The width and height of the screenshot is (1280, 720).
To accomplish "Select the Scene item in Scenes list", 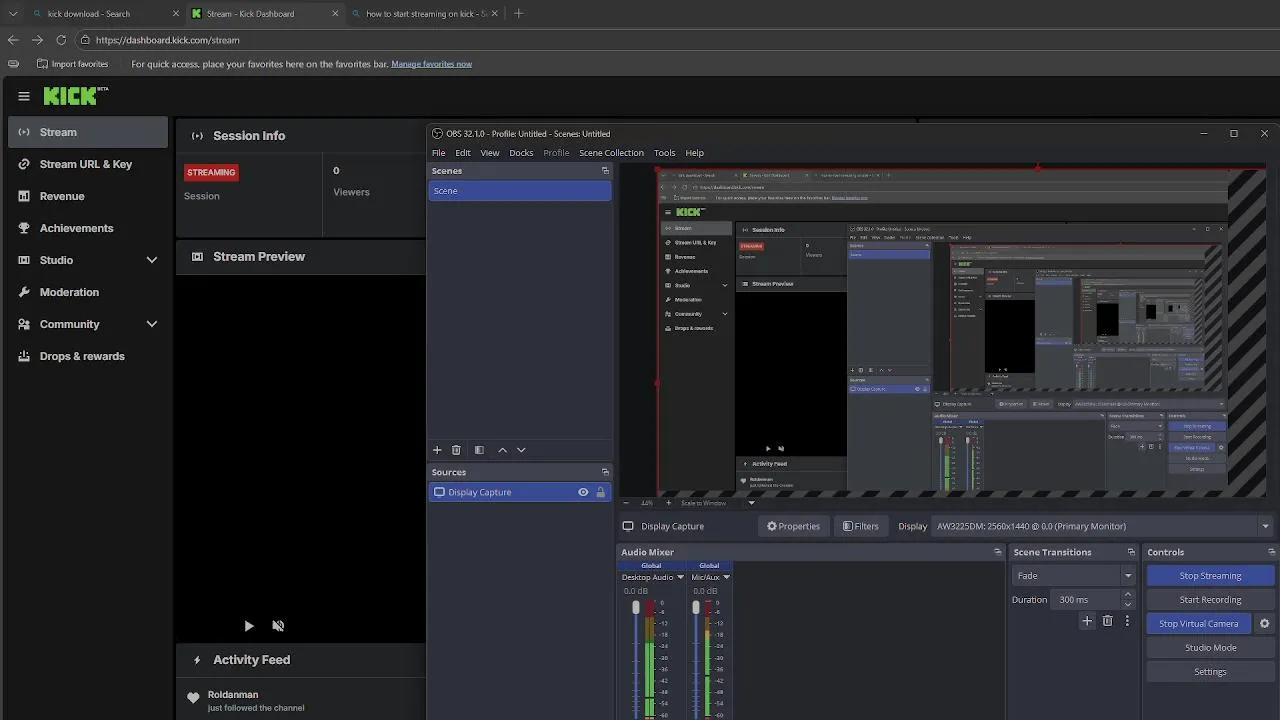I will tap(520, 191).
